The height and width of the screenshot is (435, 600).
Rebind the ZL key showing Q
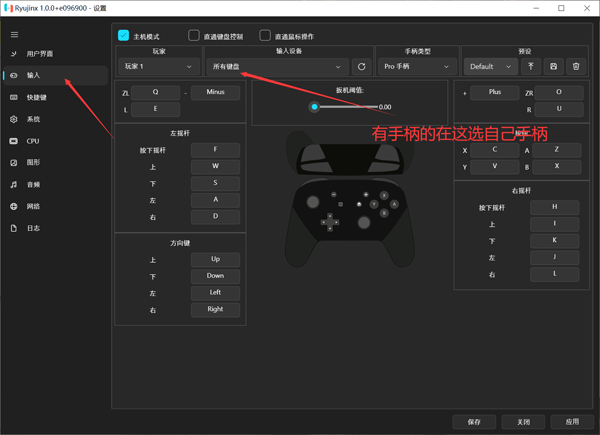tap(155, 93)
